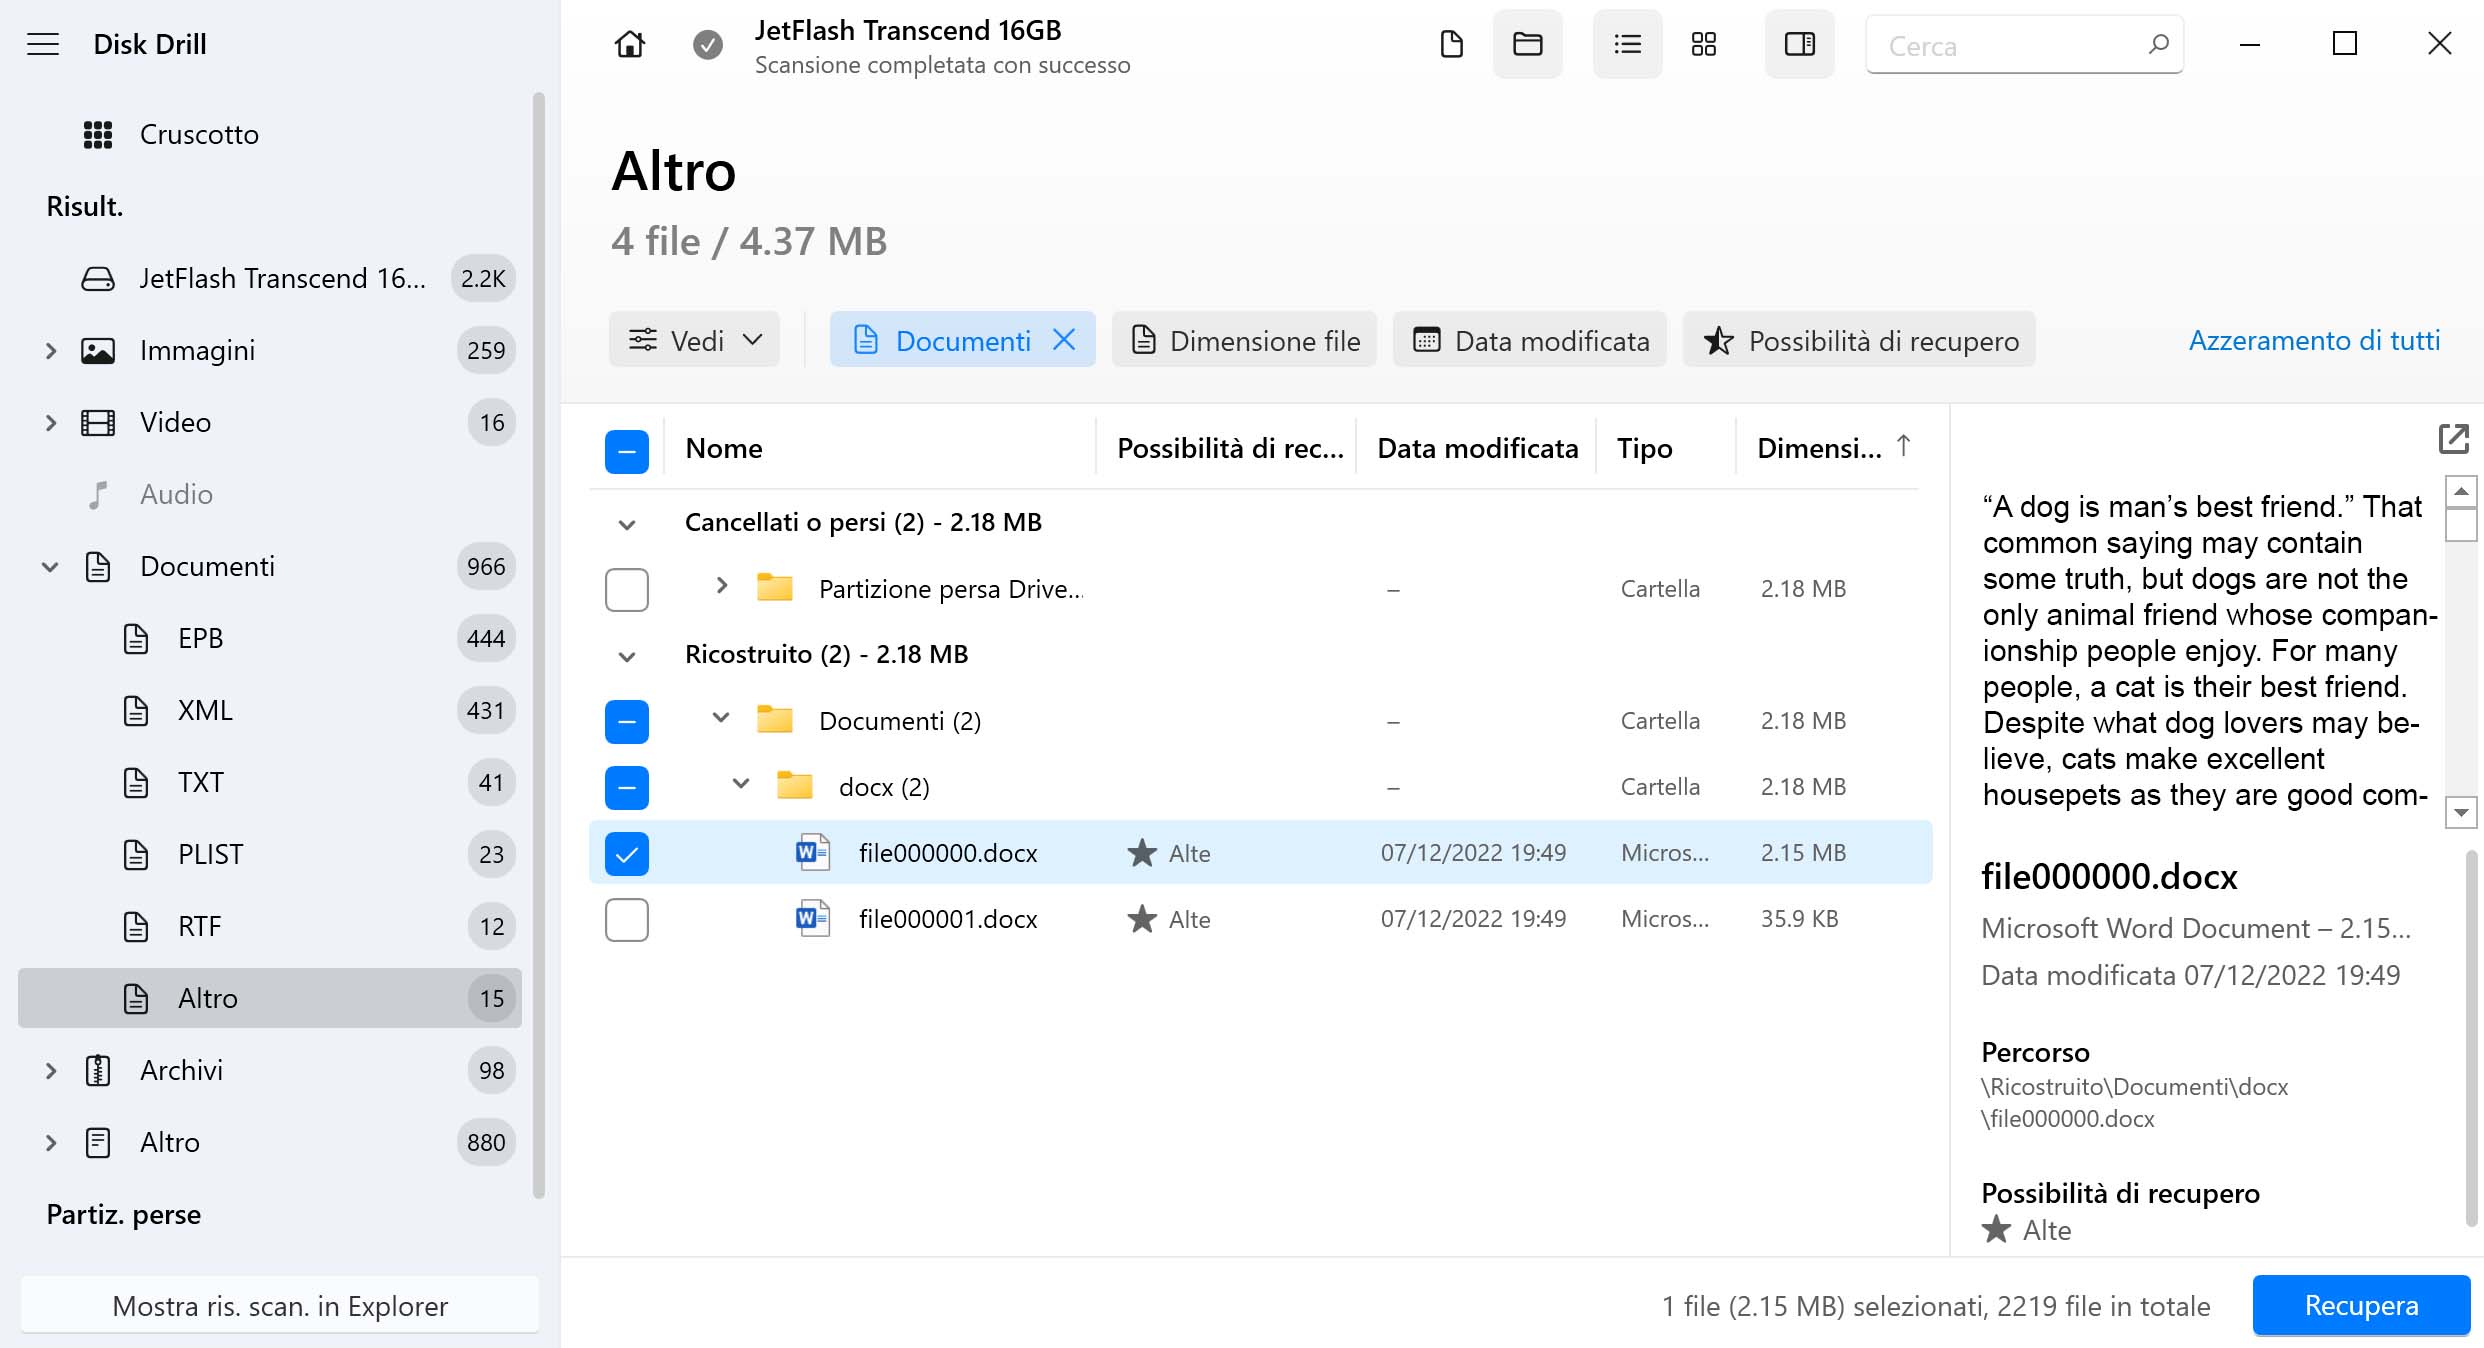2484x1348 pixels.
Task: Select the EPB document type
Action: (x=270, y=638)
